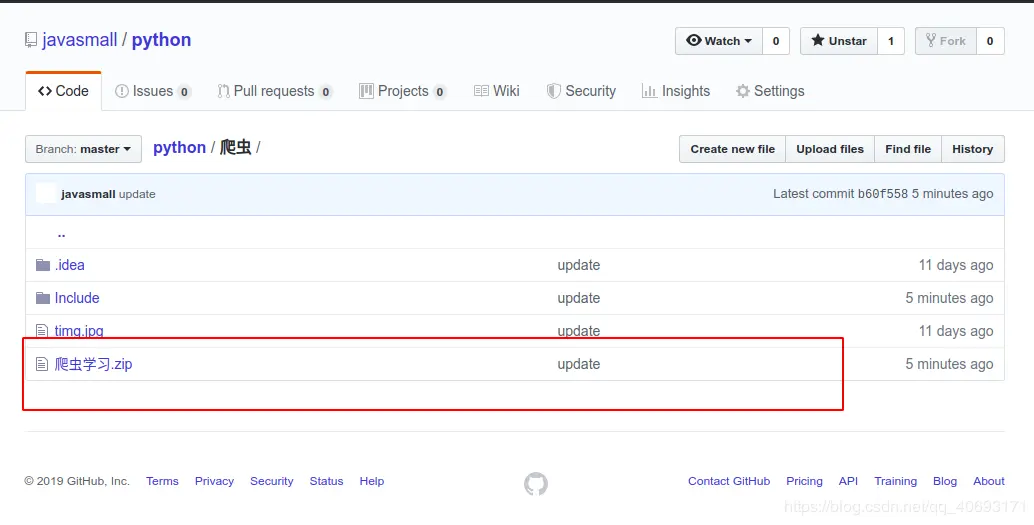Viewport: 1034px width, 525px height.
Task: Go up to the parent directory (..)
Action: (61, 233)
